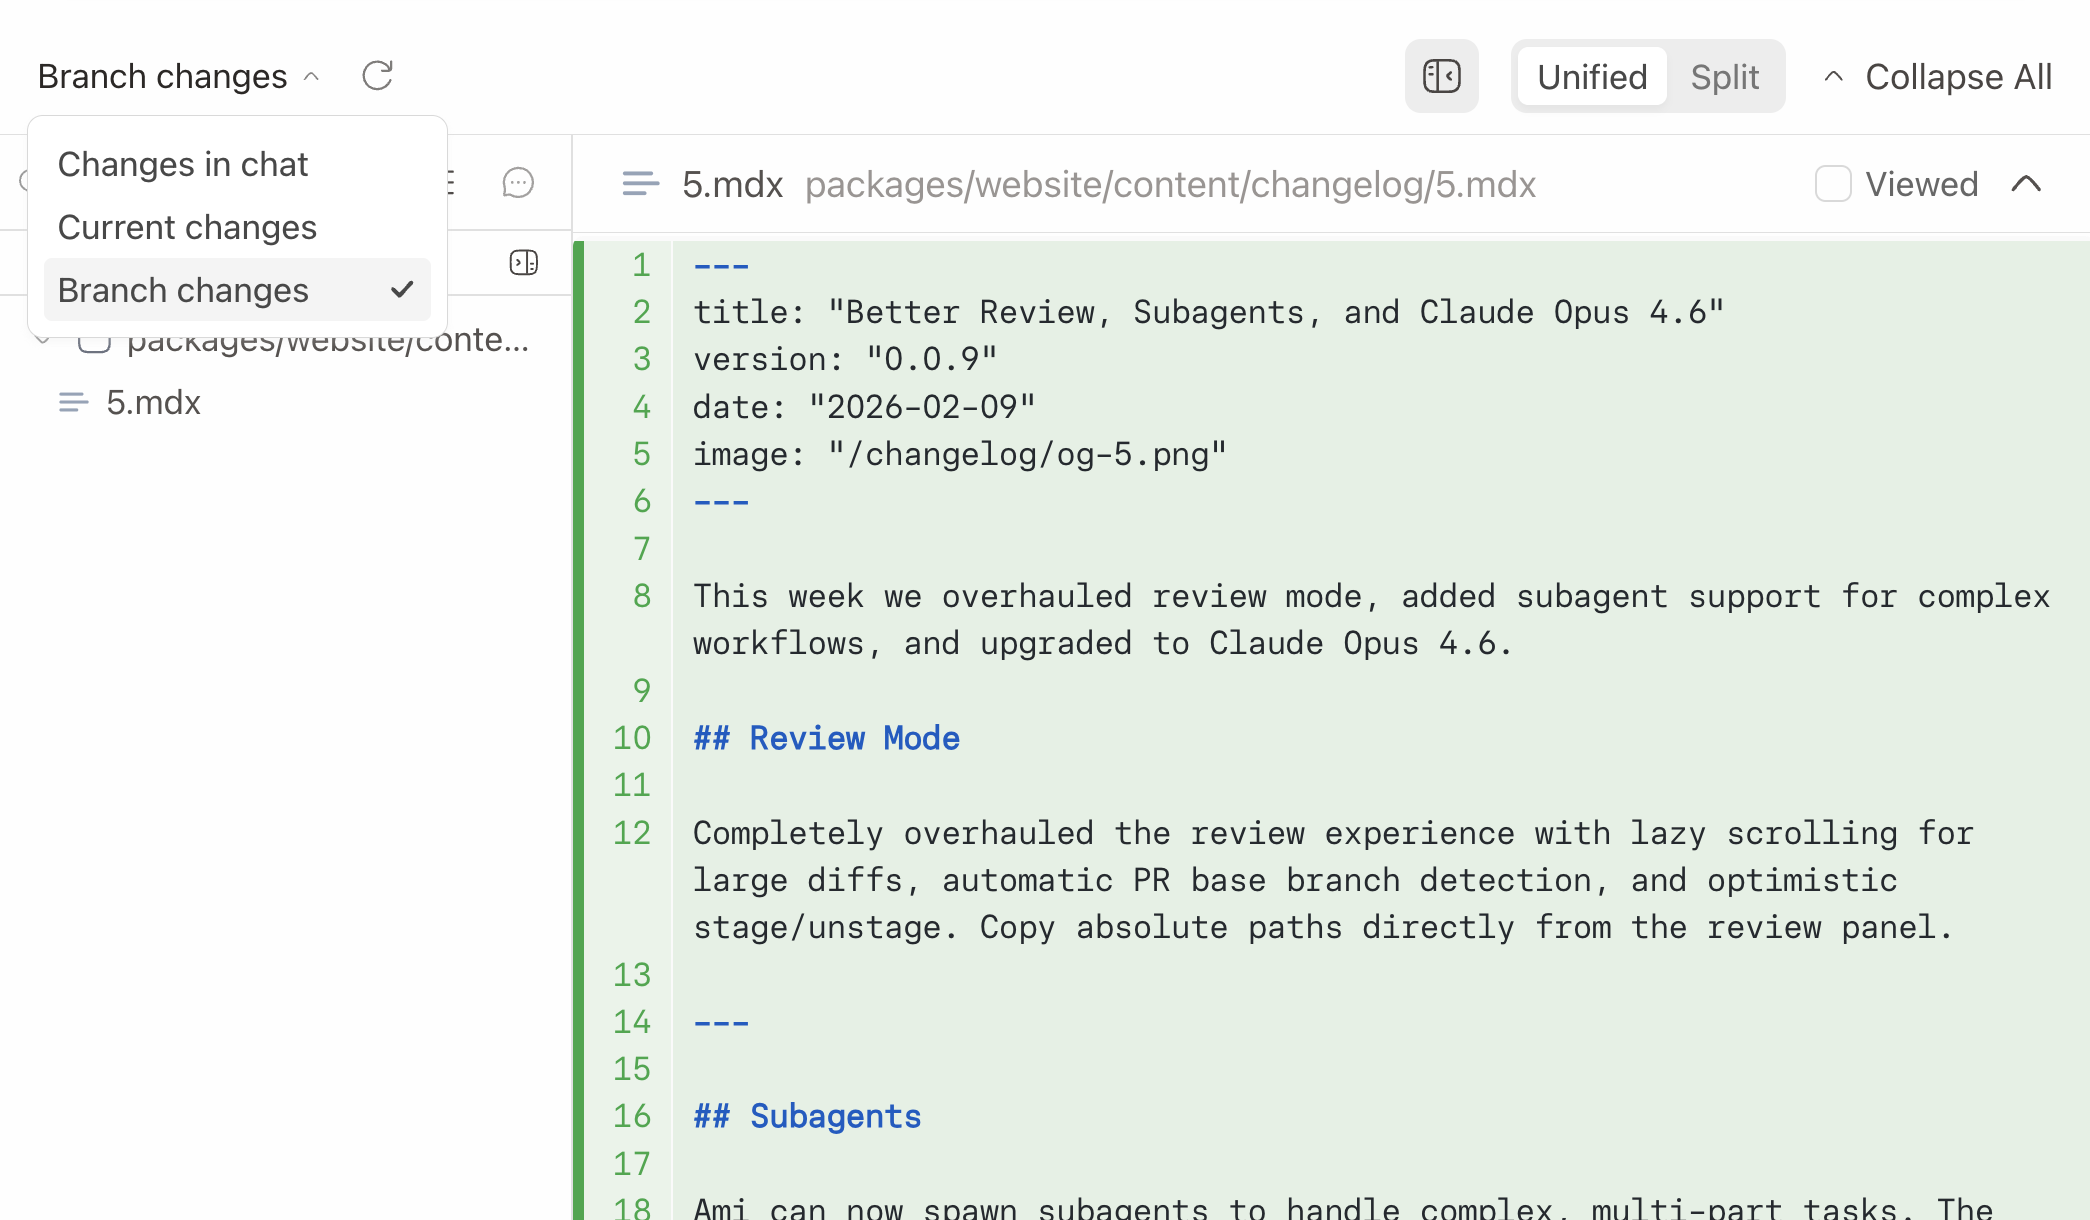Click the file path packages/website/content/changelog/5.mdx
The height and width of the screenshot is (1220, 2090).
coord(1170,184)
